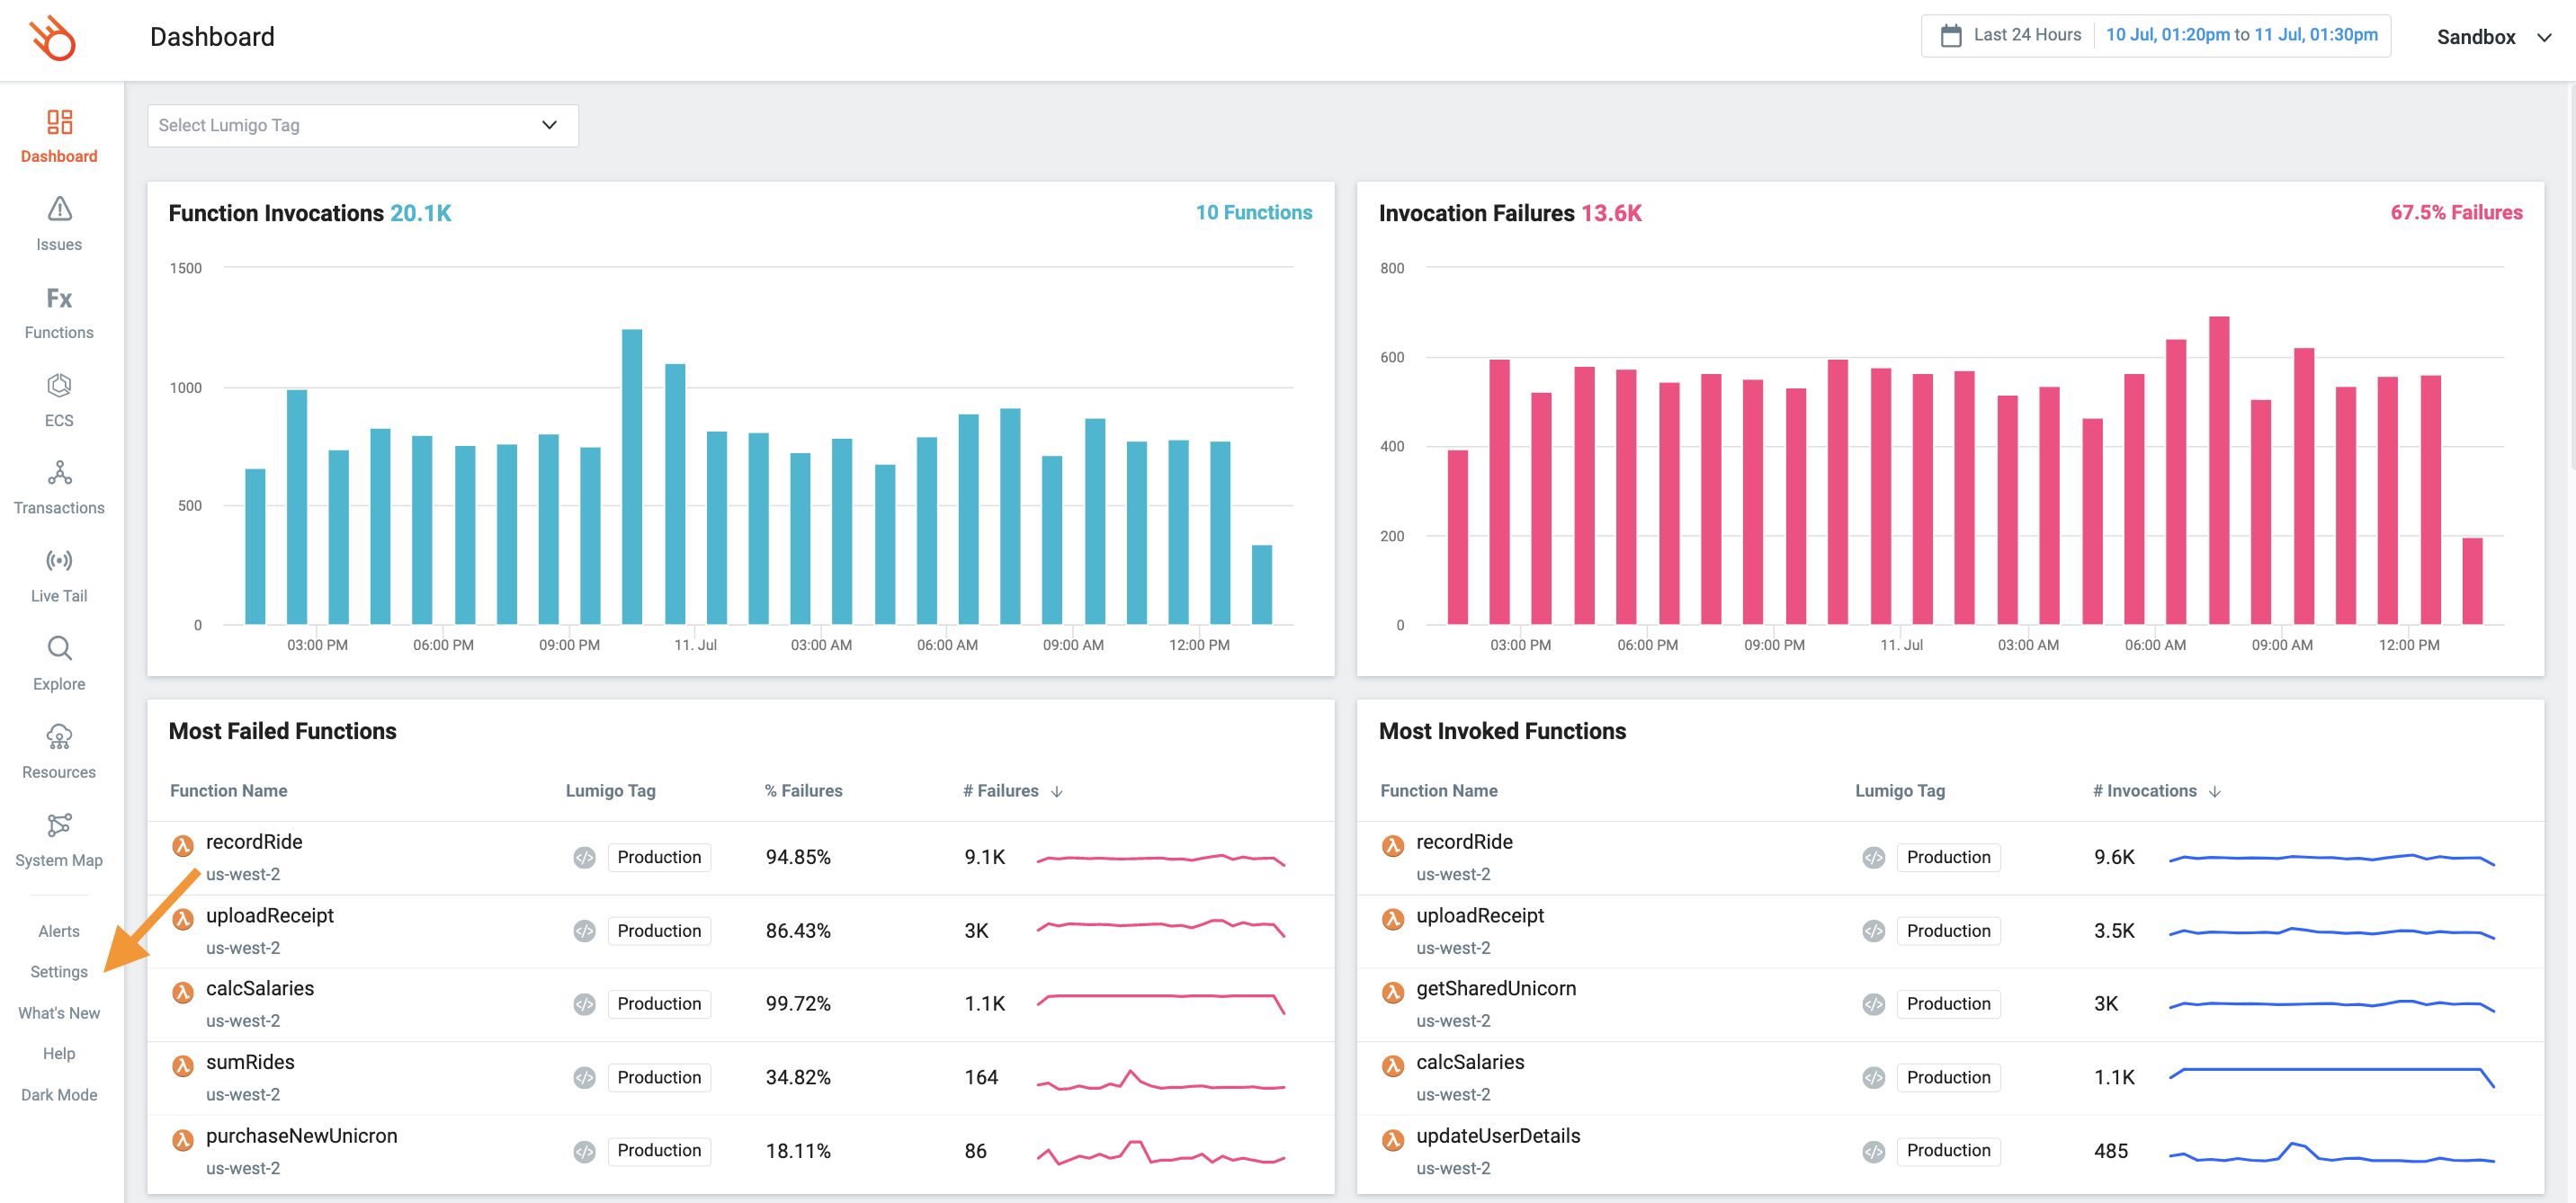Open Alerts from sidebar menu

point(59,930)
